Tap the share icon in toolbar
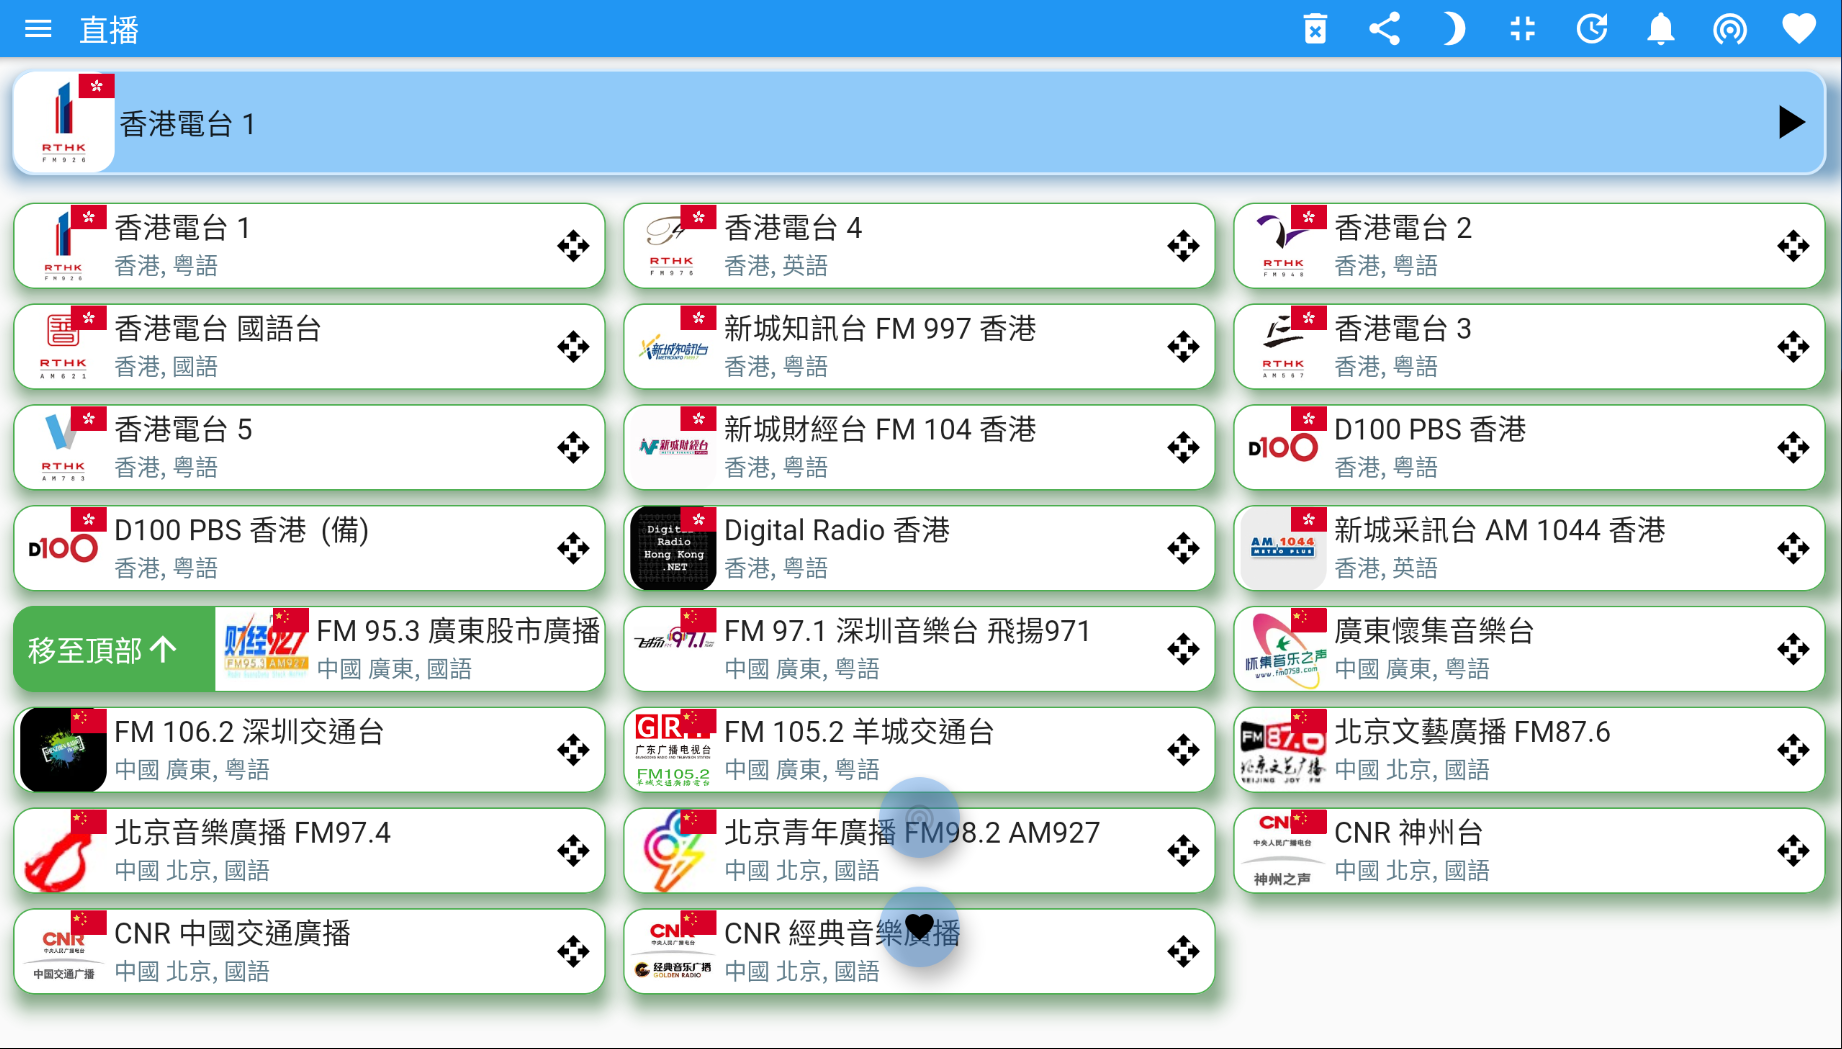 pyautogui.click(x=1384, y=29)
